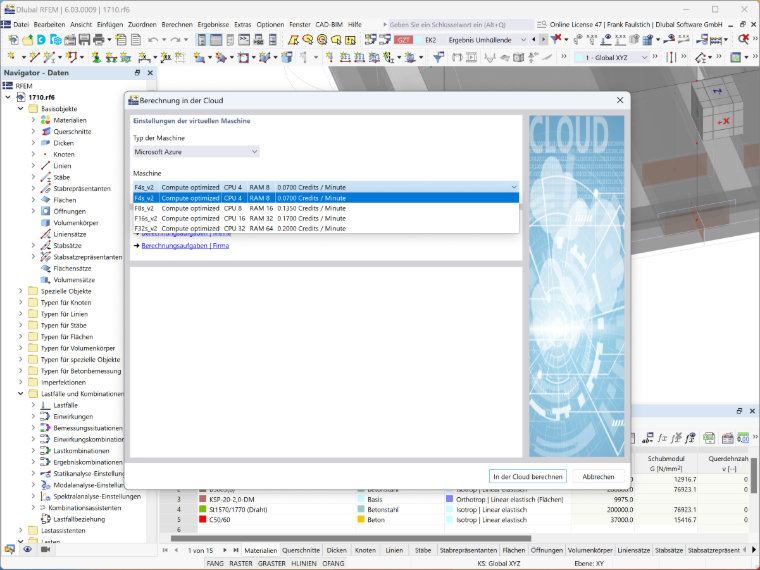Open the Berechnen menu
760x570 pixels.
(177, 24)
